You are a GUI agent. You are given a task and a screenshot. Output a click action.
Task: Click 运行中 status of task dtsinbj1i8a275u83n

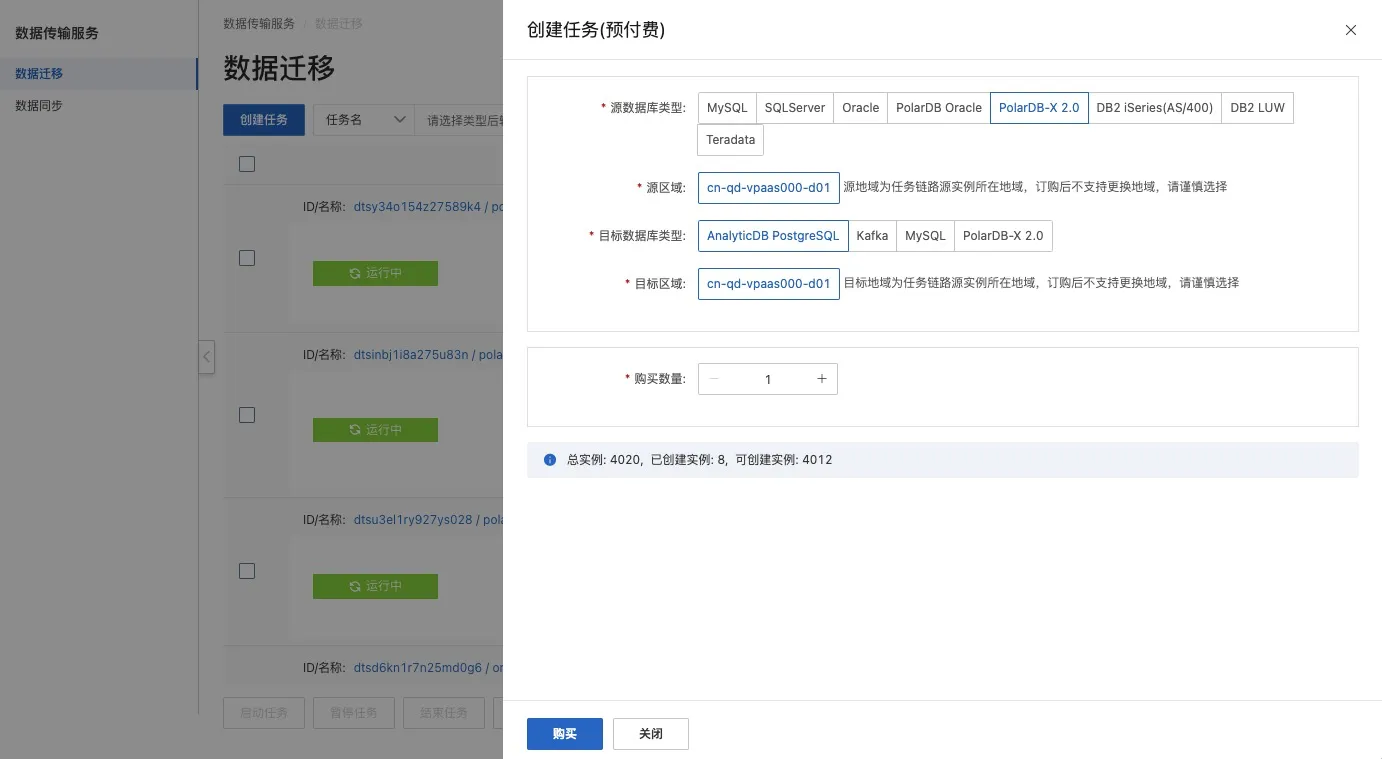pos(375,430)
